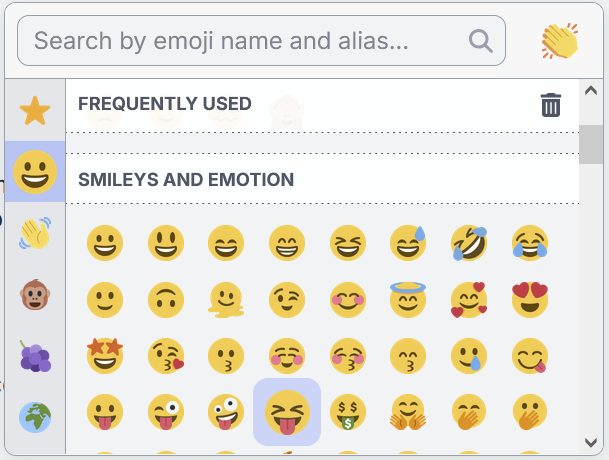Click the emoji search input field
This screenshot has height=460, width=609.
coord(250,40)
